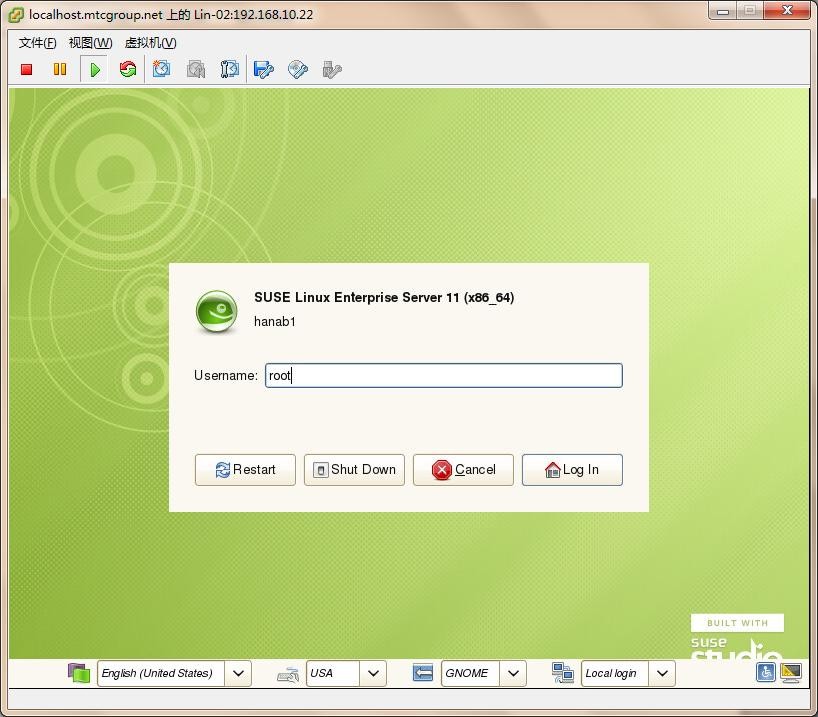Minimize the console window

pos(723,10)
